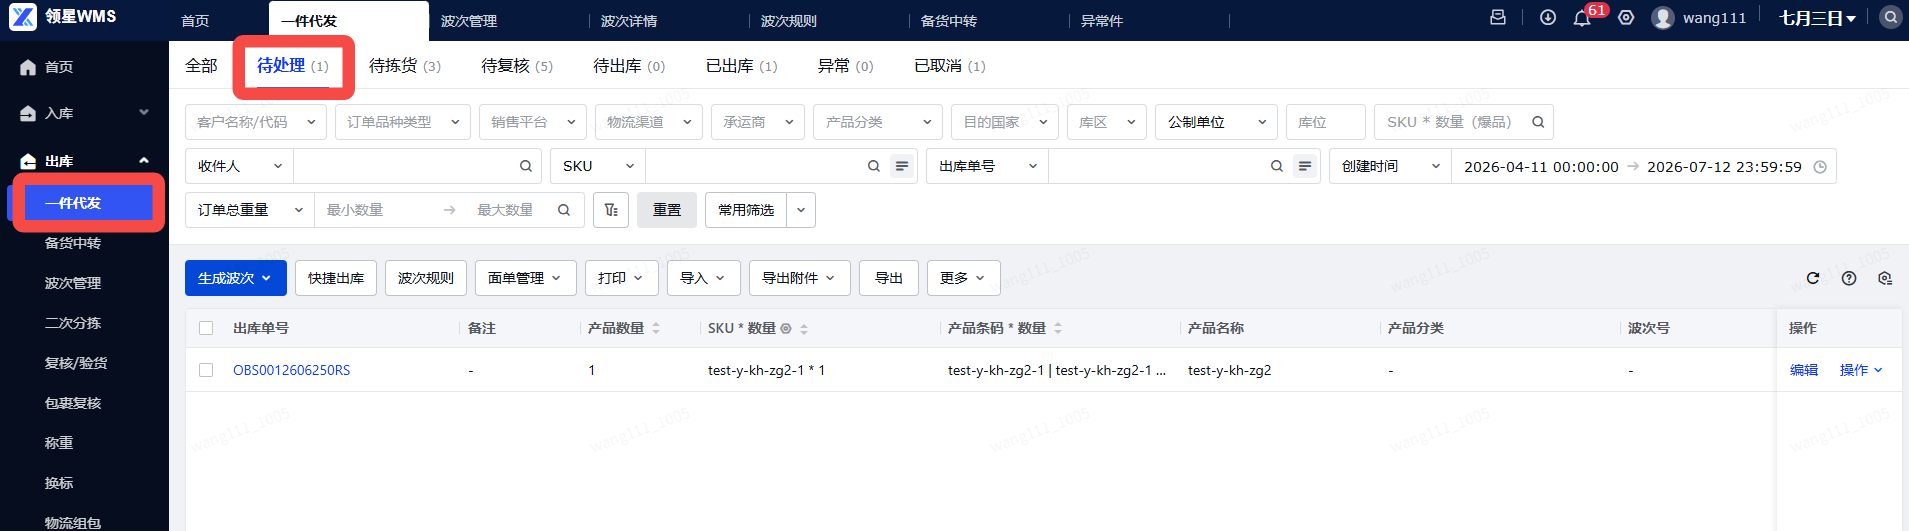1909x531 pixels.
Task: Open 客户名称/代码 dropdown
Action: (x=256, y=122)
